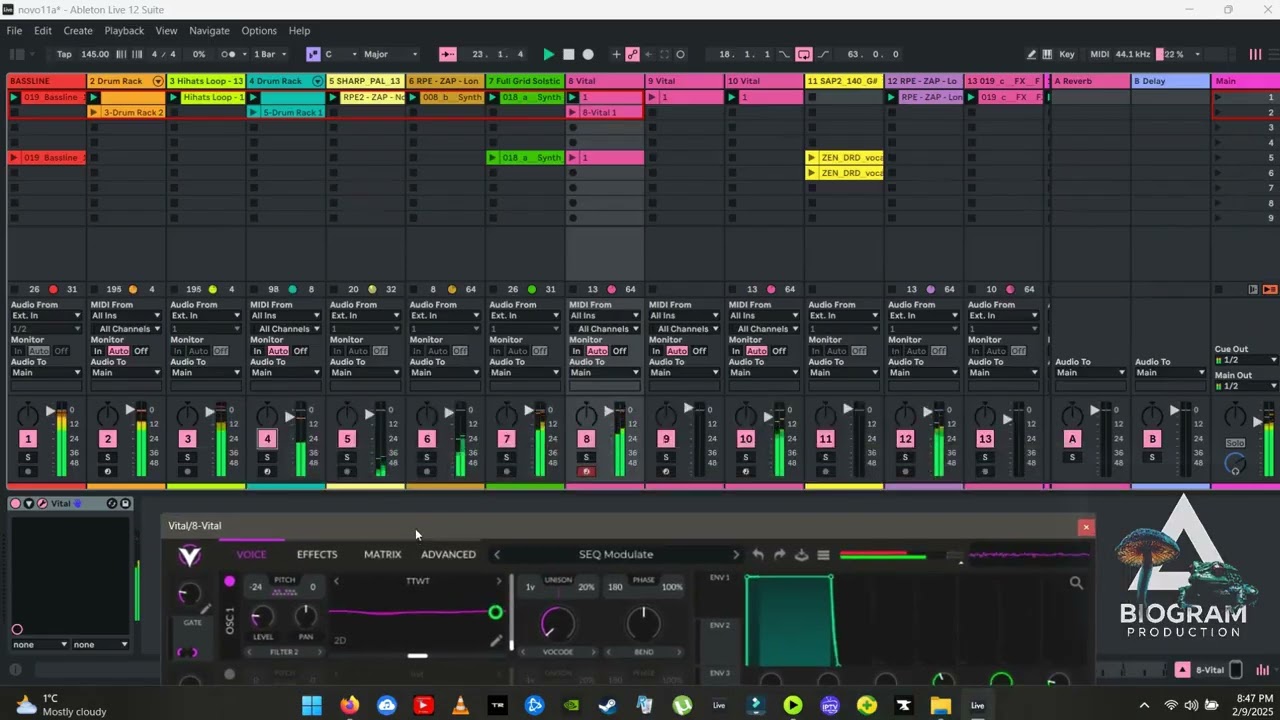Click the Tap tempo button
Viewport: 1280px width, 720px height.
64,54
